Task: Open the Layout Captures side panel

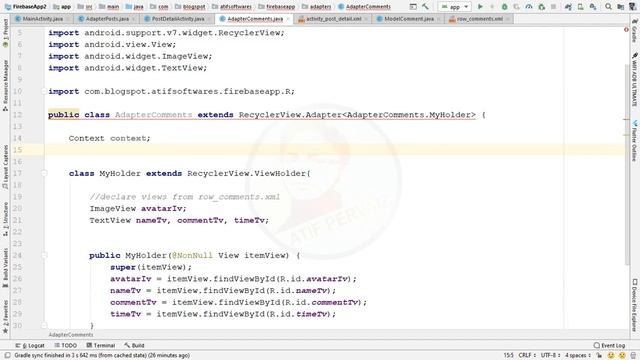Action: pyautogui.click(x=5, y=167)
